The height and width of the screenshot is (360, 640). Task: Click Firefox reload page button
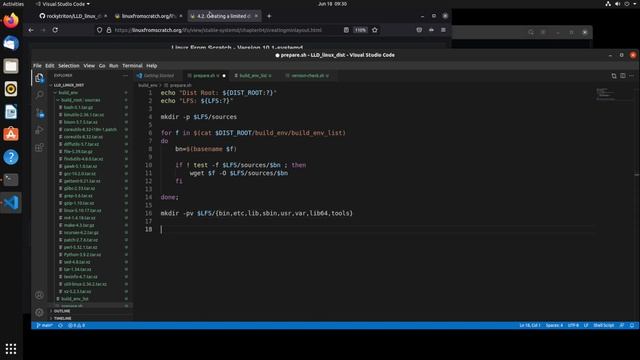[55, 30]
